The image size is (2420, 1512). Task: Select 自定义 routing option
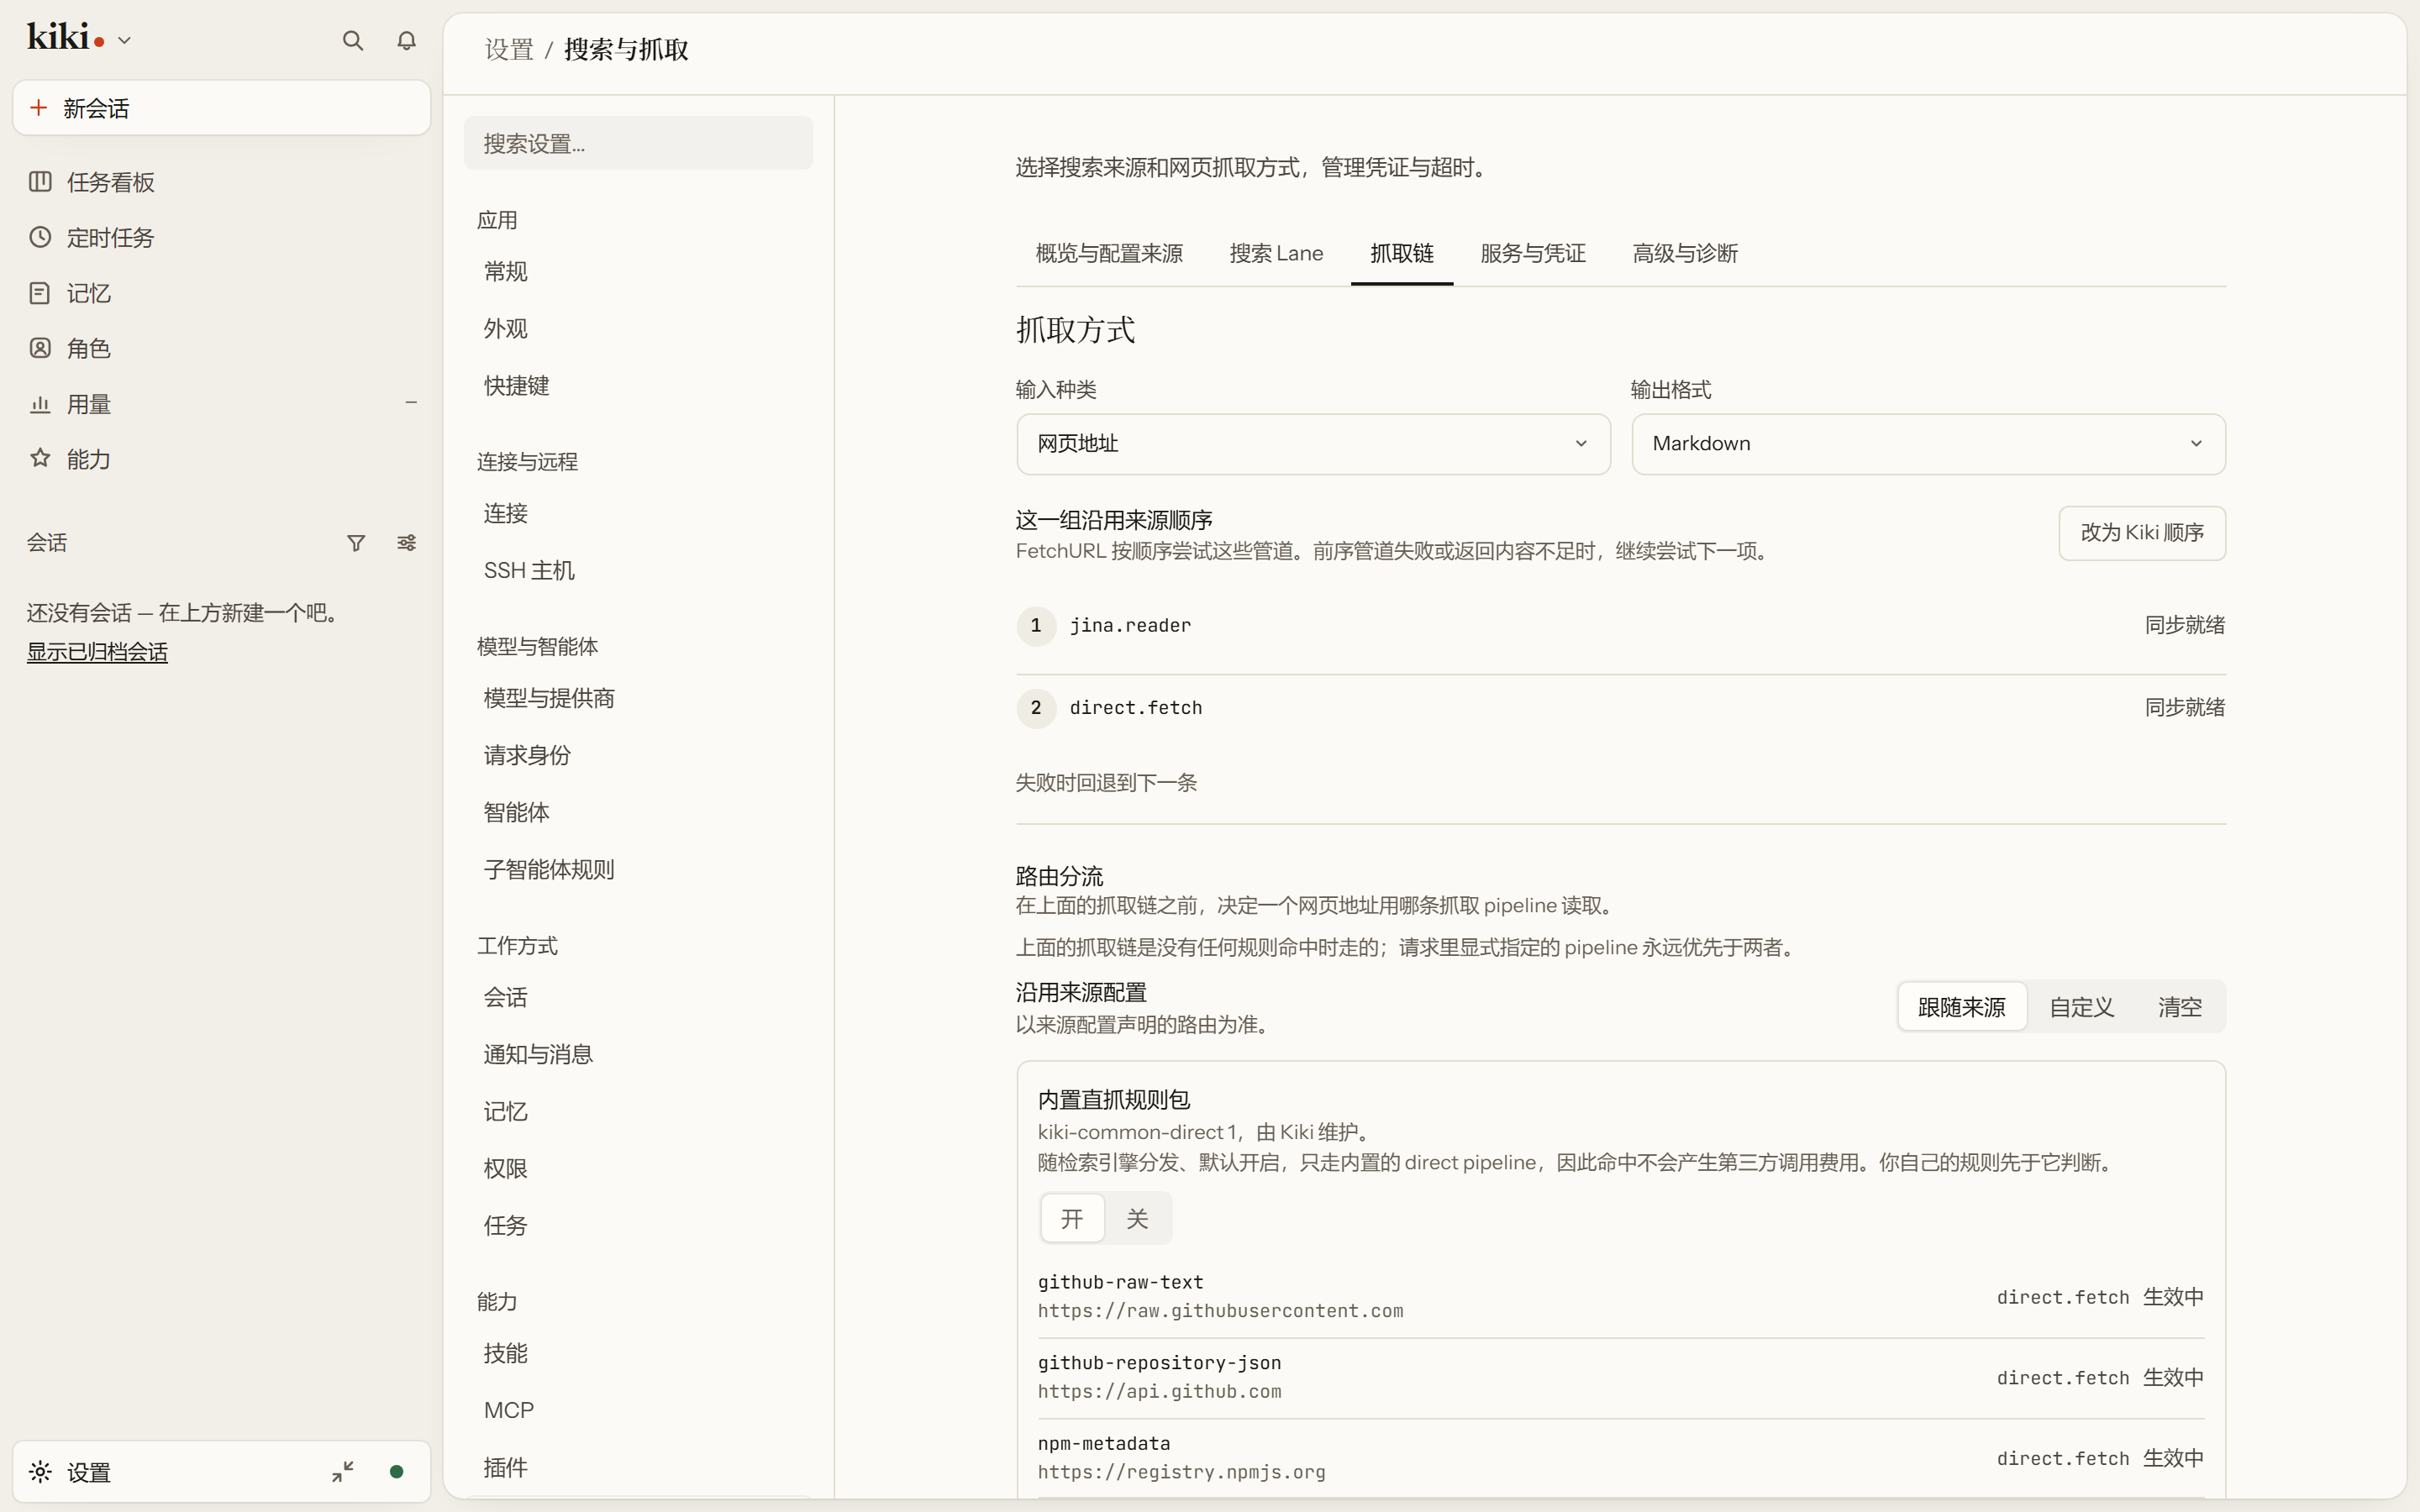point(2081,1007)
